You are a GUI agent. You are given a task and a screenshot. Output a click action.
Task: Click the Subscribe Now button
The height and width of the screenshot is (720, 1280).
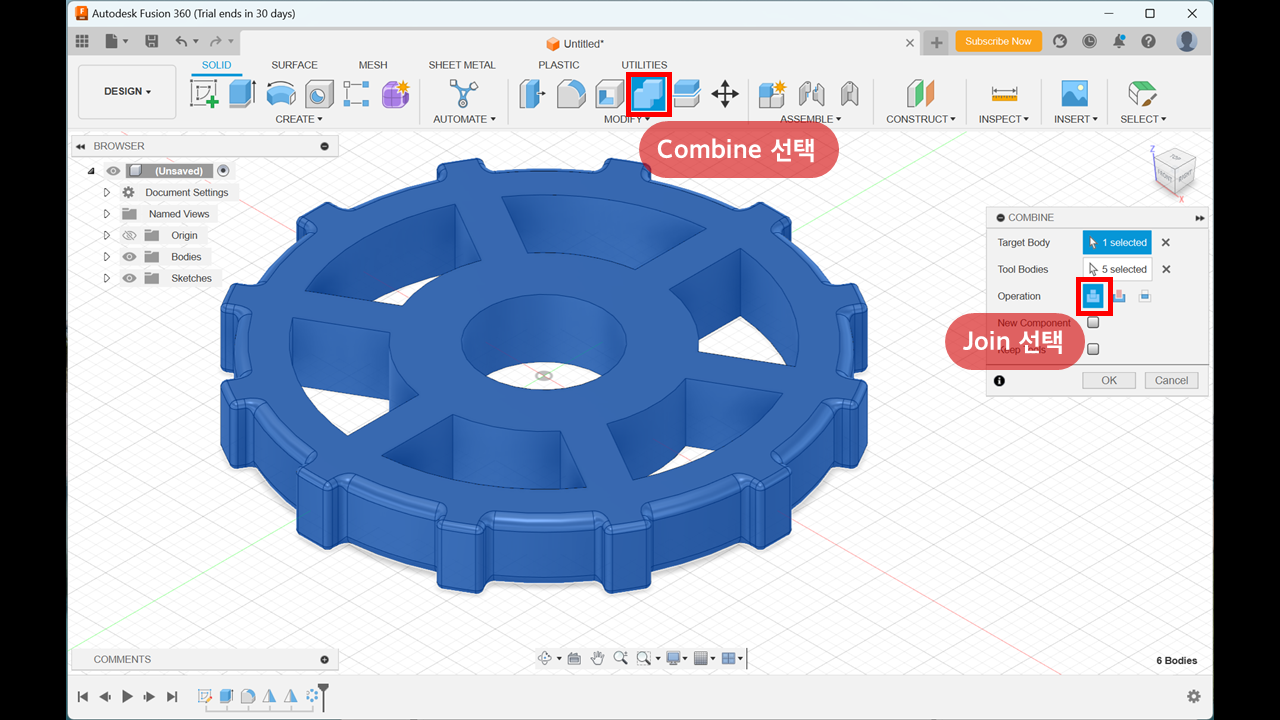tap(998, 41)
